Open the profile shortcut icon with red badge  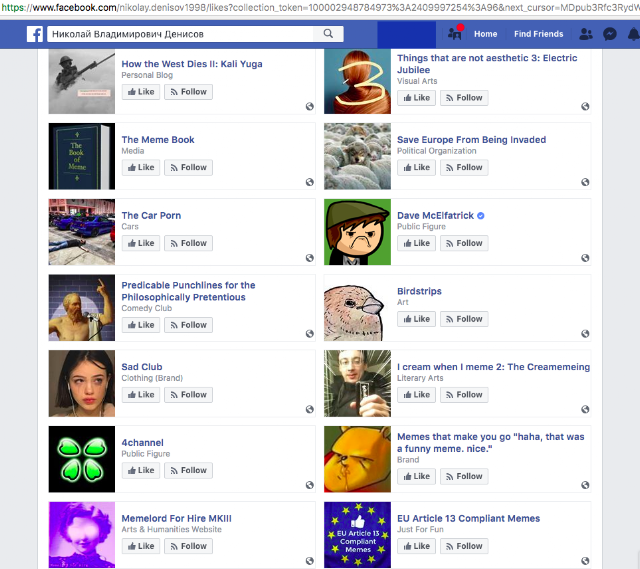coord(455,33)
